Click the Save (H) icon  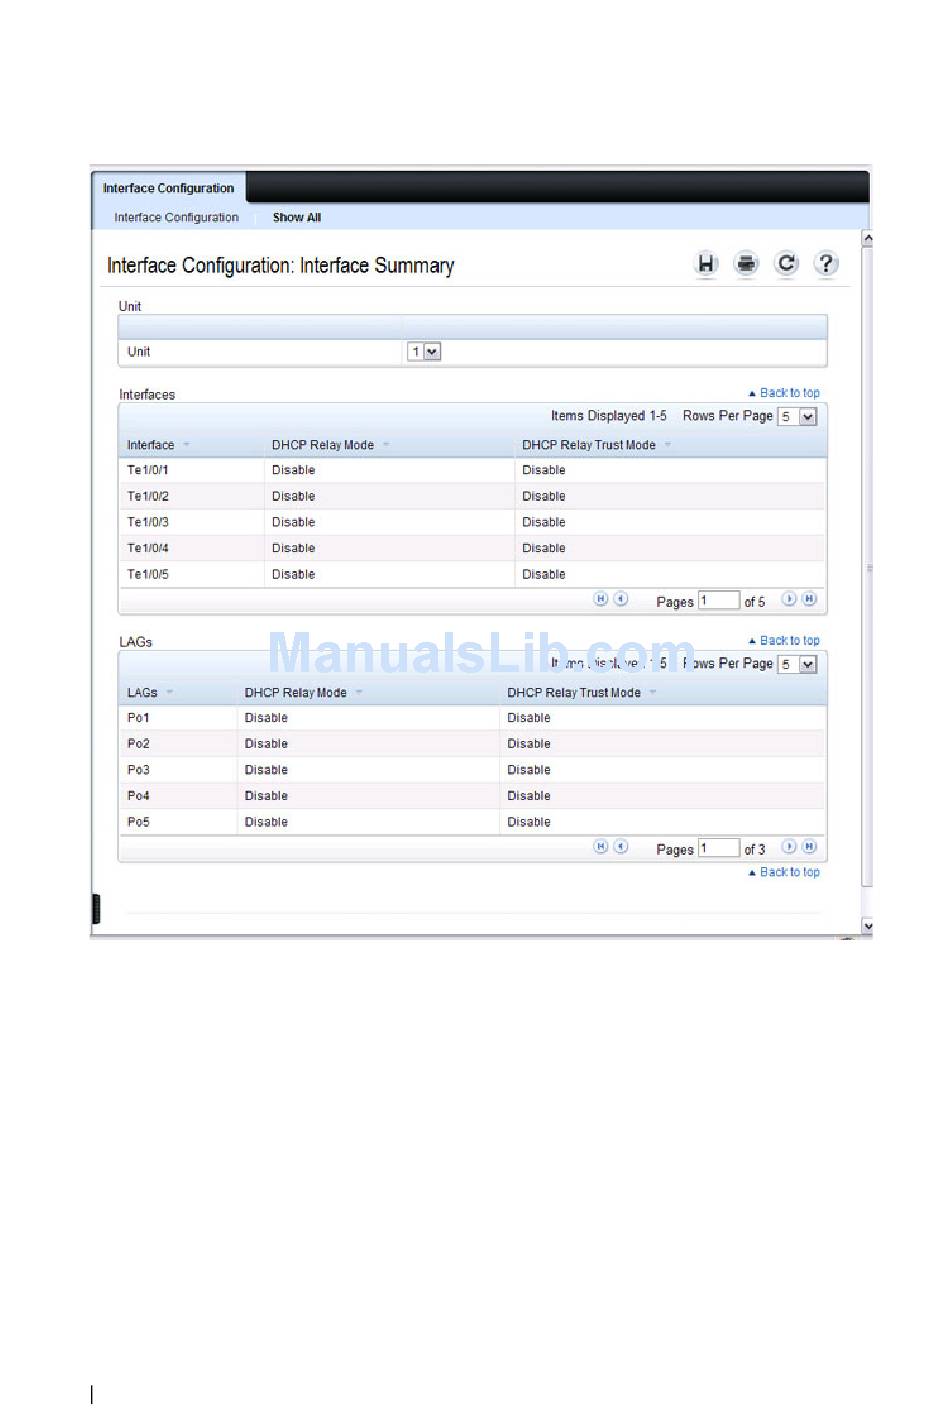point(706,264)
